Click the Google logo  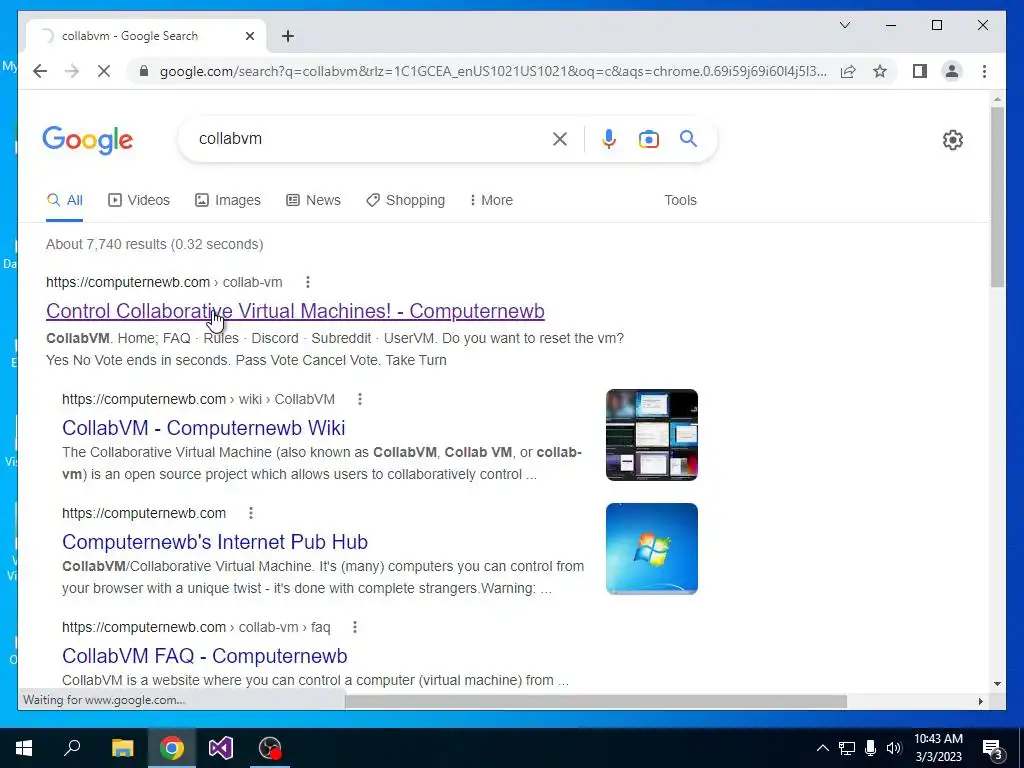(x=88, y=140)
